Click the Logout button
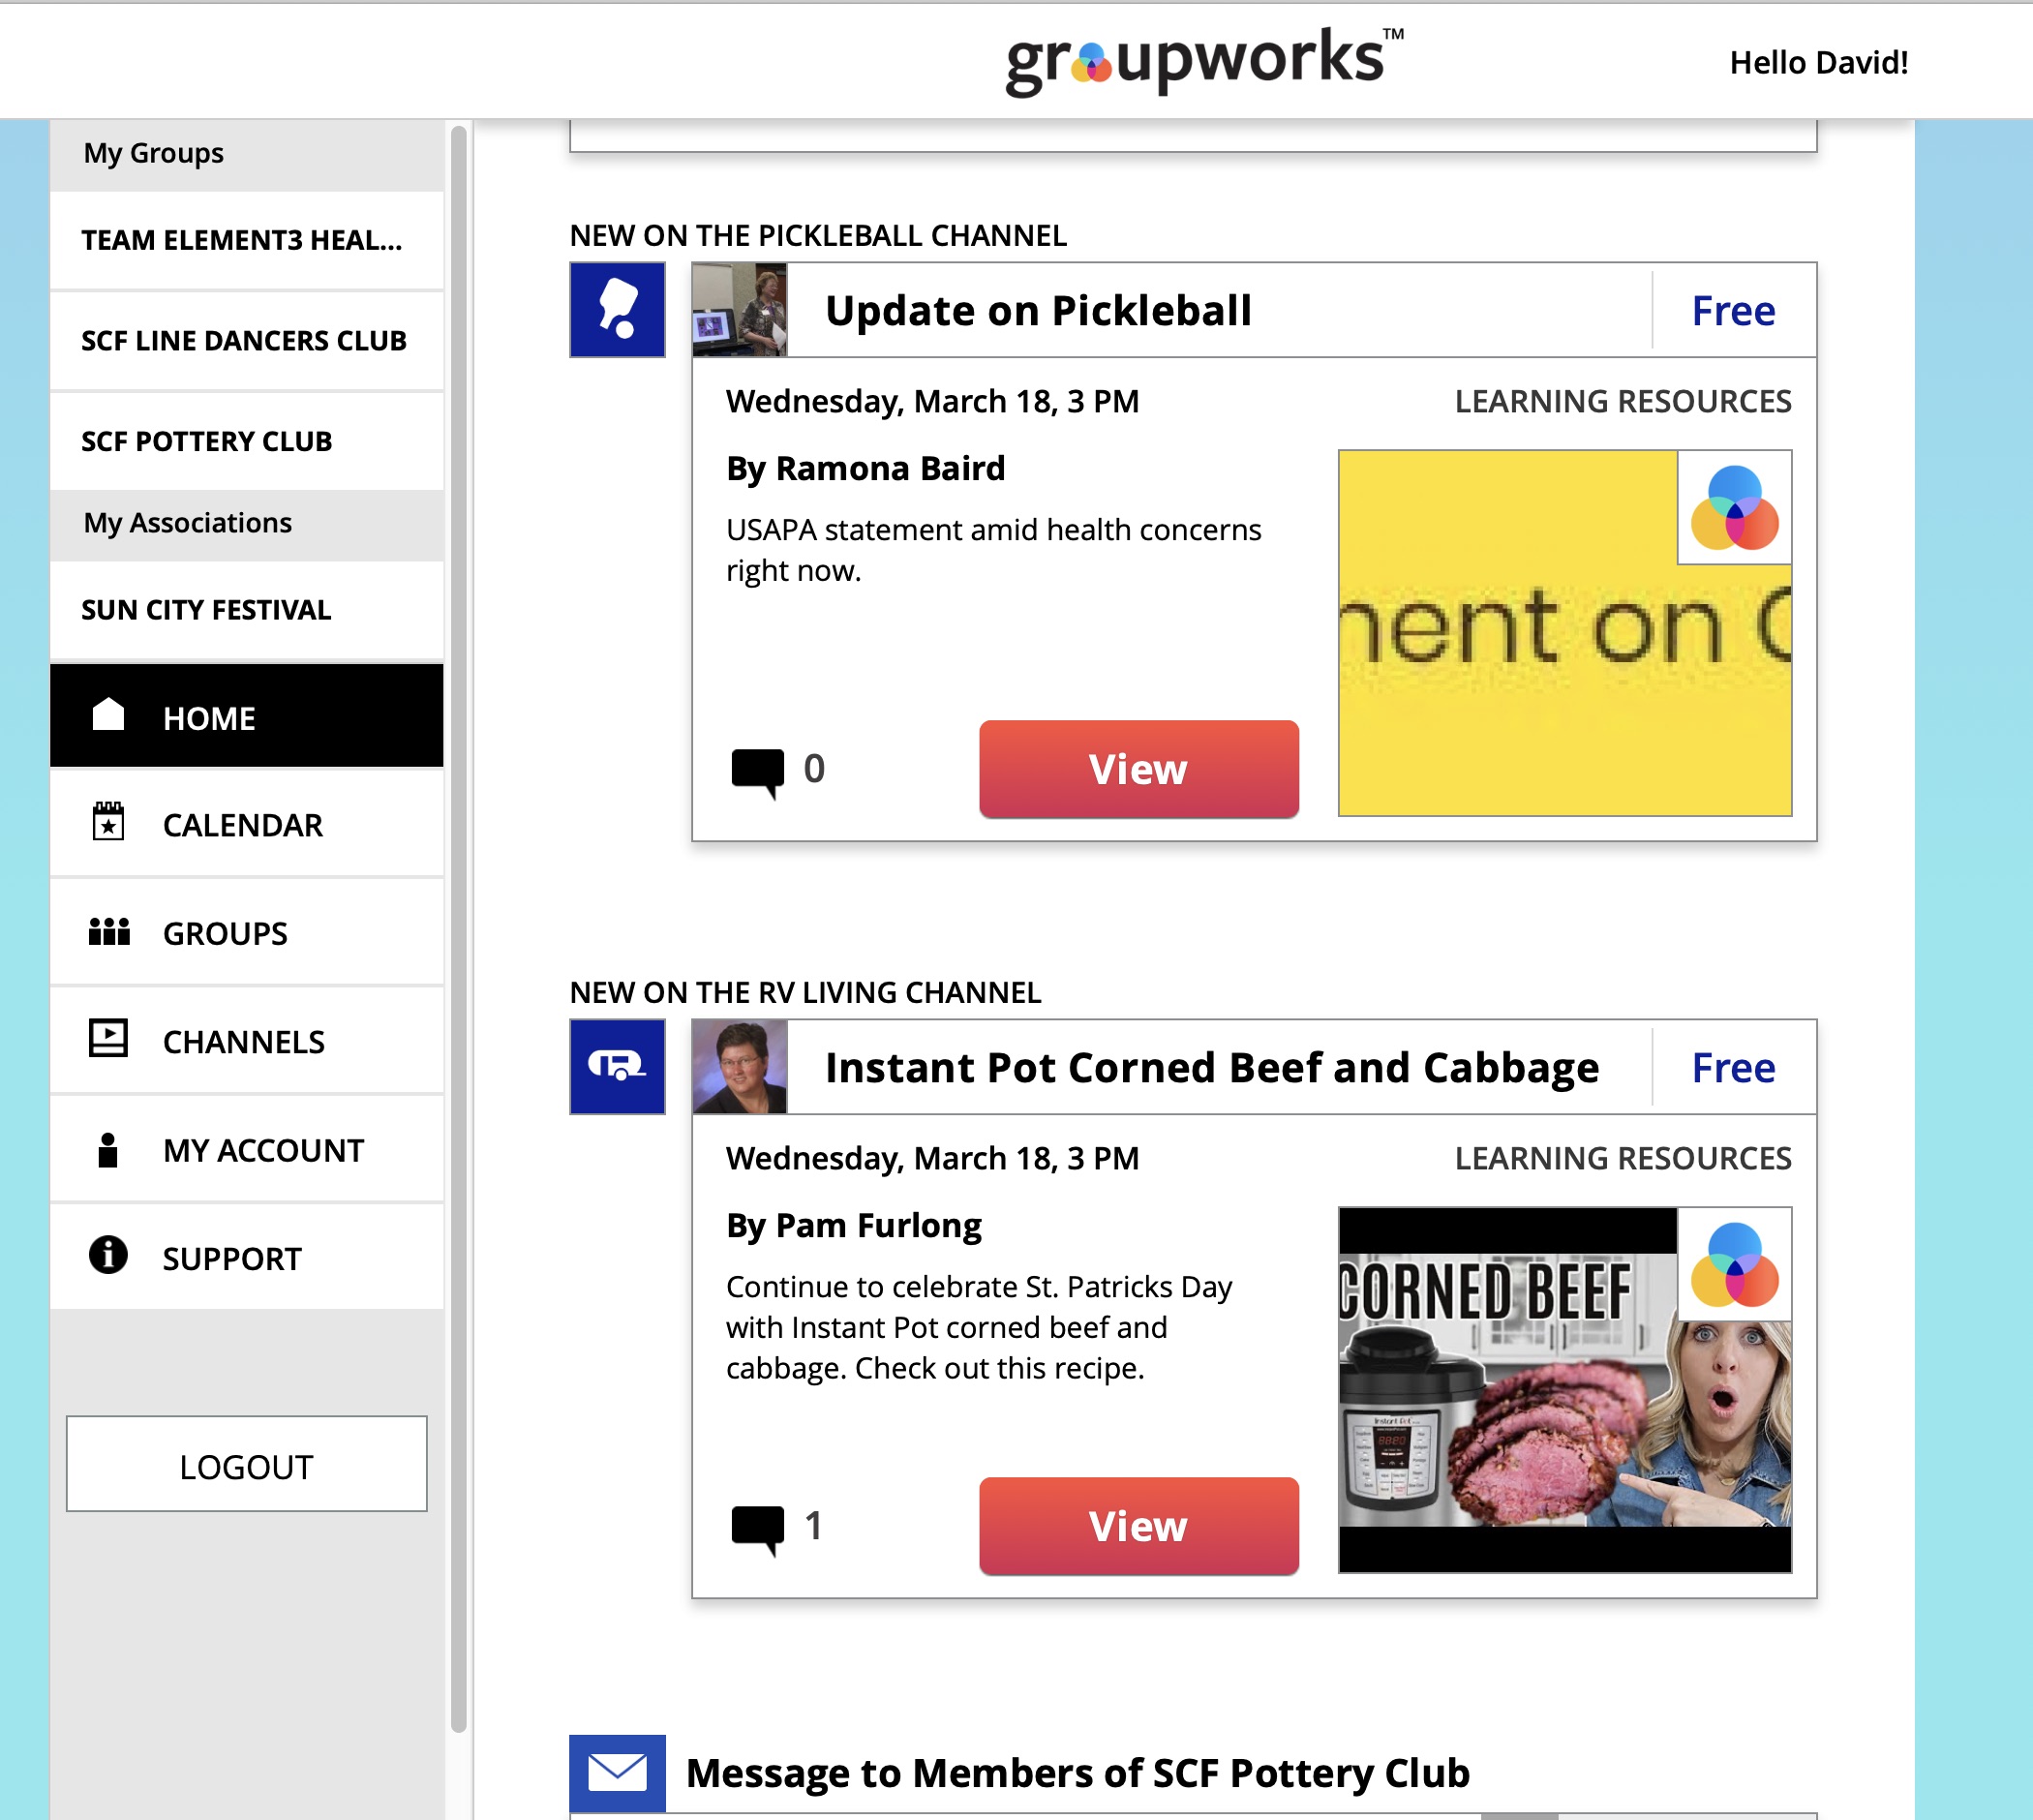The height and width of the screenshot is (1820, 2033). pos(246,1465)
